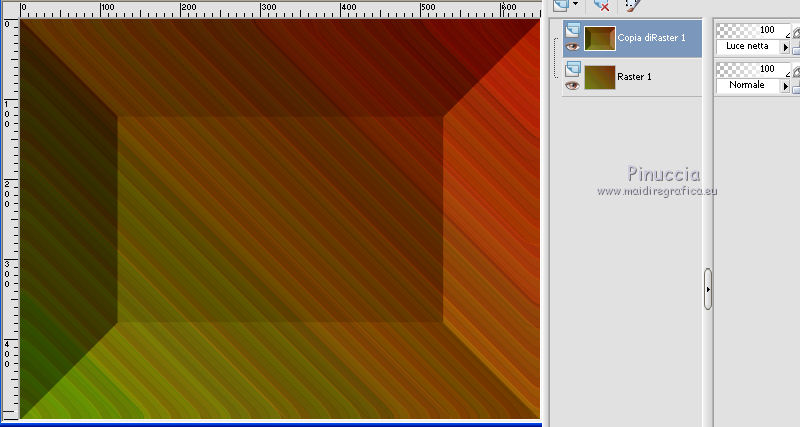Image resolution: width=800 pixels, height=427 pixels.
Task: Select the Raster 1 layer thumbnail
Action: click(599, 77)
